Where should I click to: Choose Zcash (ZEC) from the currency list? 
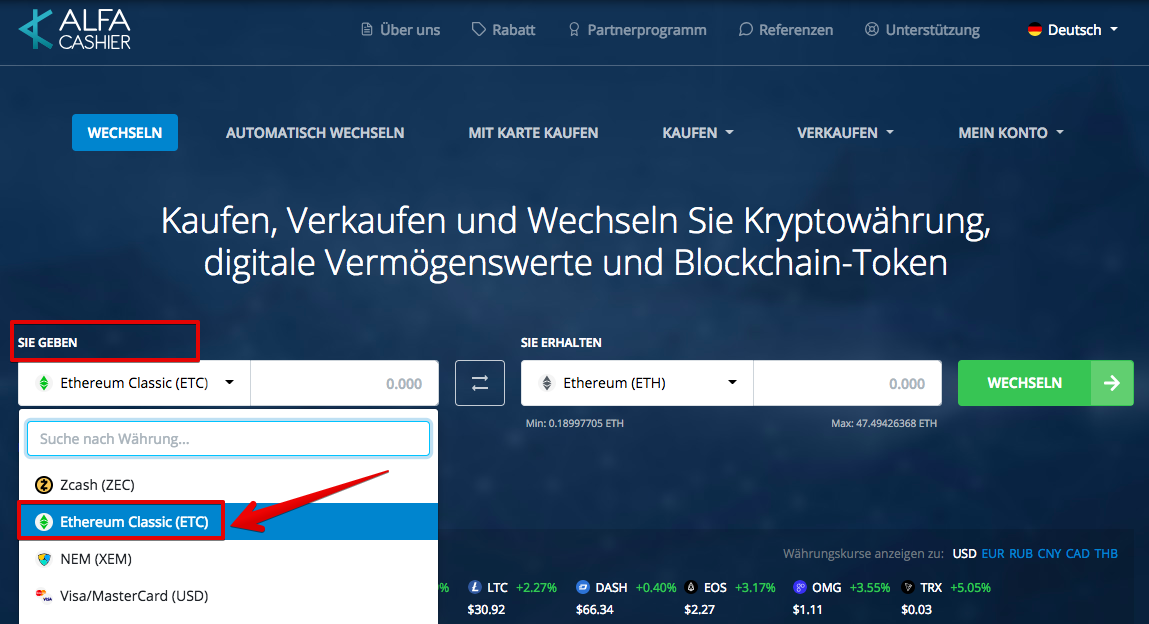229,485
